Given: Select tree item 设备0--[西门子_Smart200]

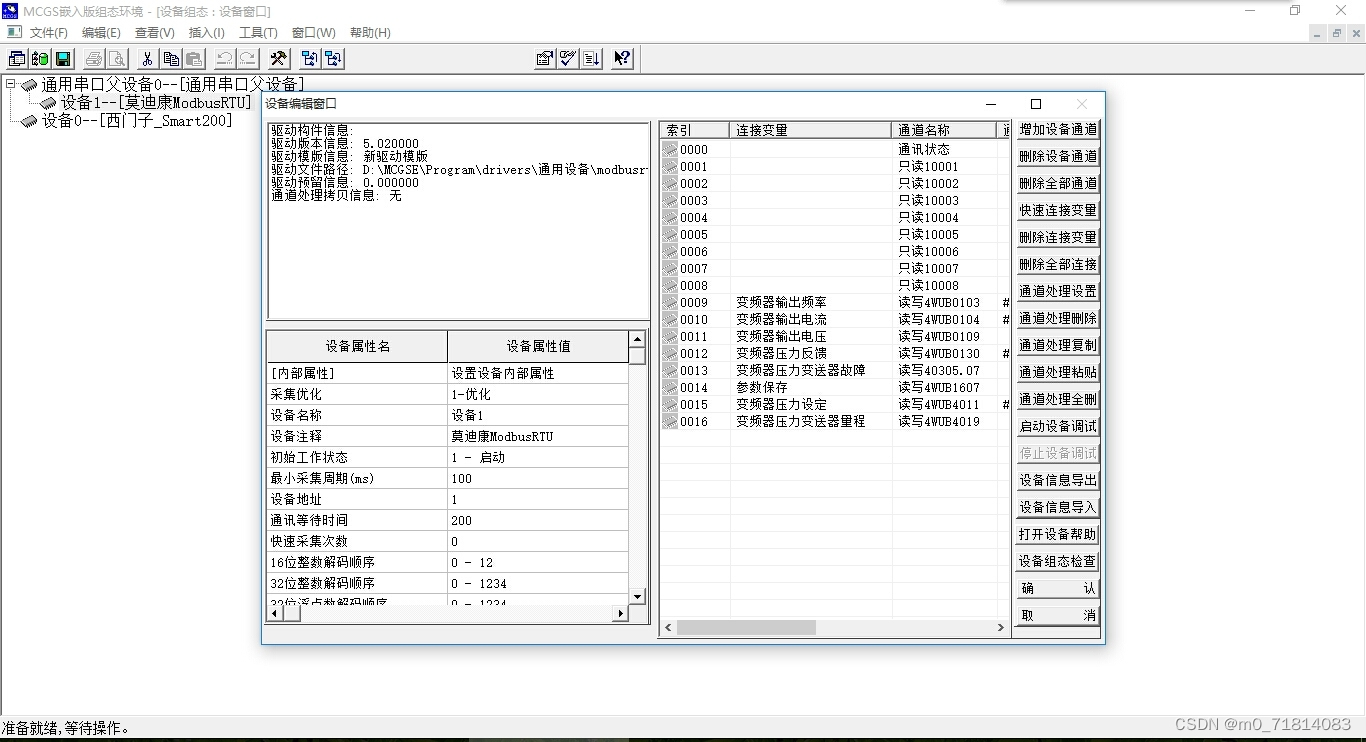Looking at the screenshot, I should (x=136, y=121).
